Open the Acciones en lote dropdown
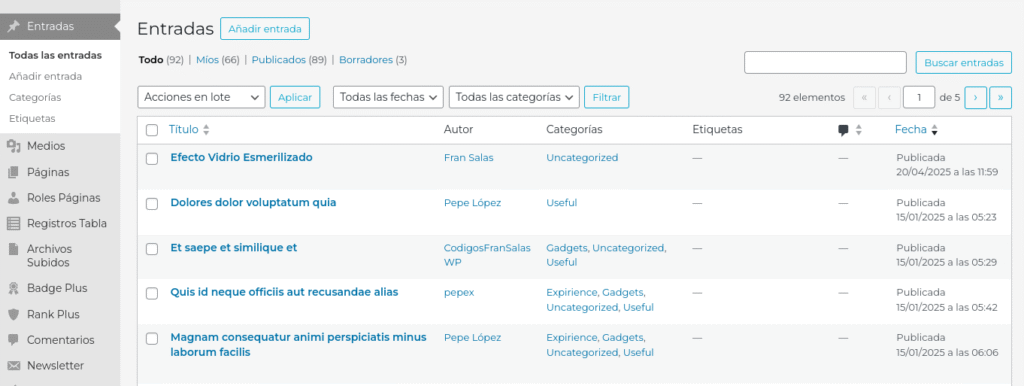 201,97
